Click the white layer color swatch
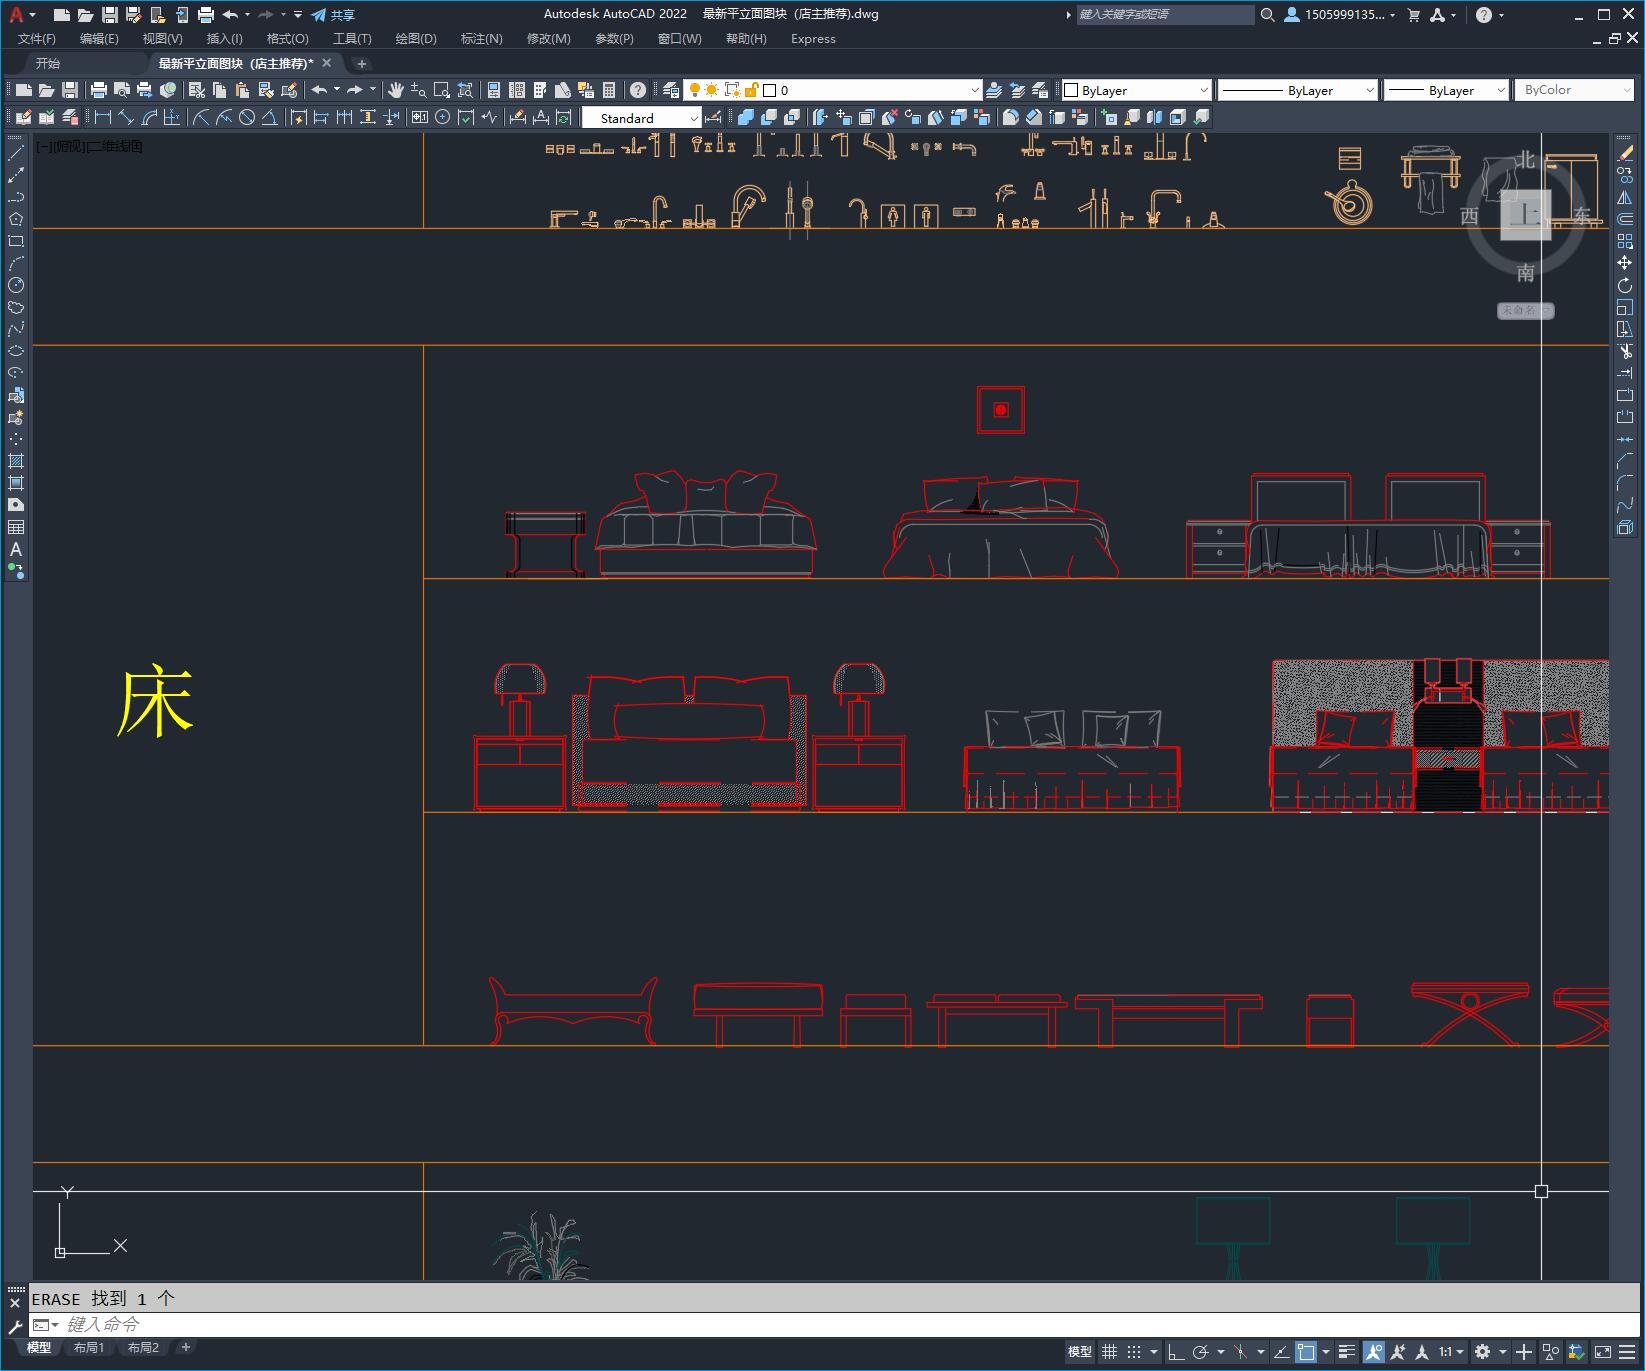1645x1371 pixels. tap(770, 90)
